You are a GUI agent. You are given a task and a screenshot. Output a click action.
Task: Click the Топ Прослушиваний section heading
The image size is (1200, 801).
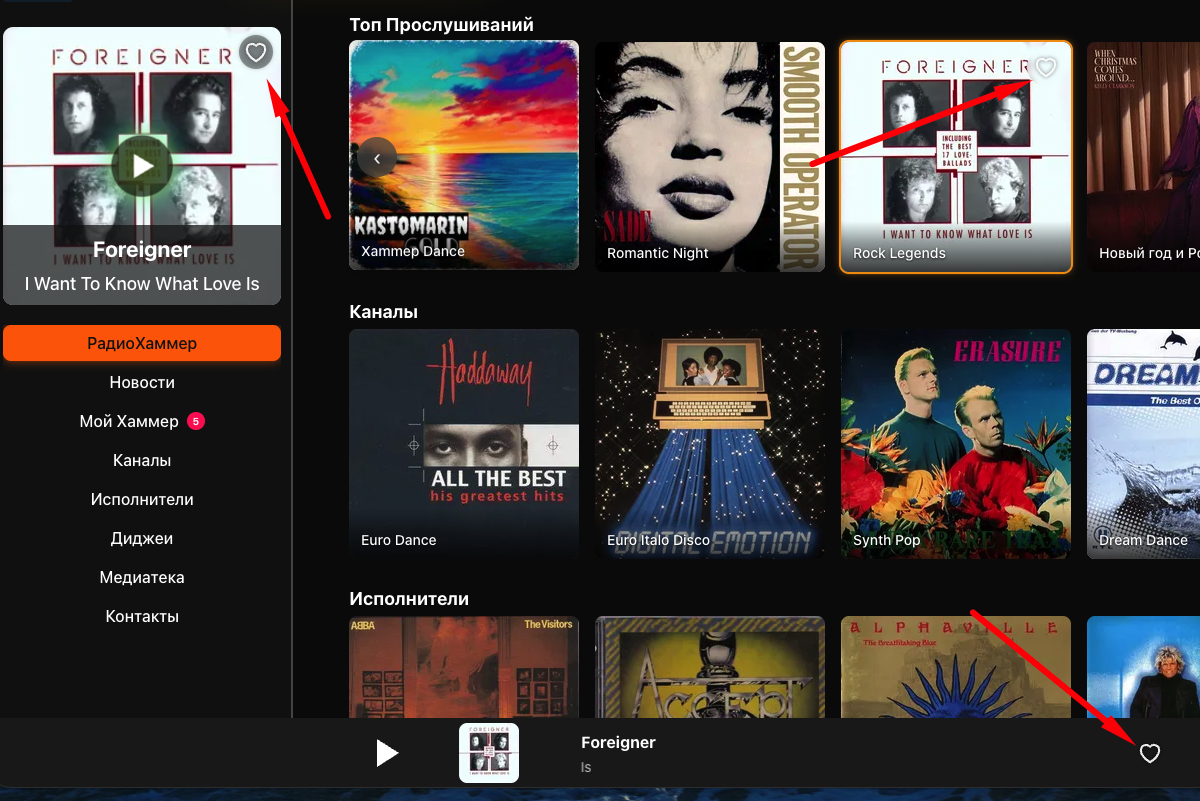click(x=441, y=24)
